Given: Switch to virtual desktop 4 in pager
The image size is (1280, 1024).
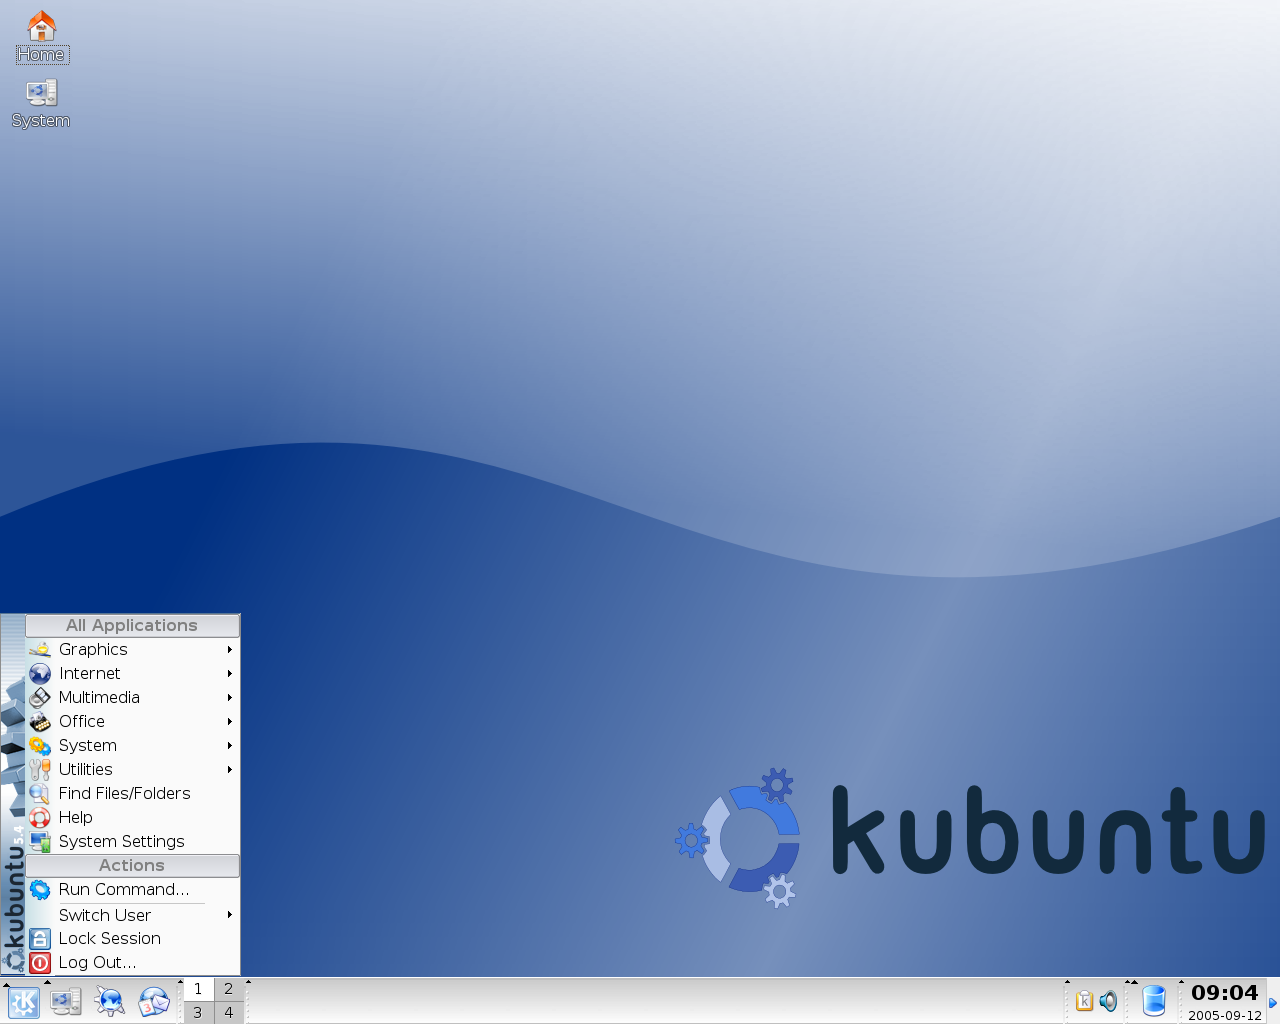Looking at the screenshot, I should tap(229, 1012).
